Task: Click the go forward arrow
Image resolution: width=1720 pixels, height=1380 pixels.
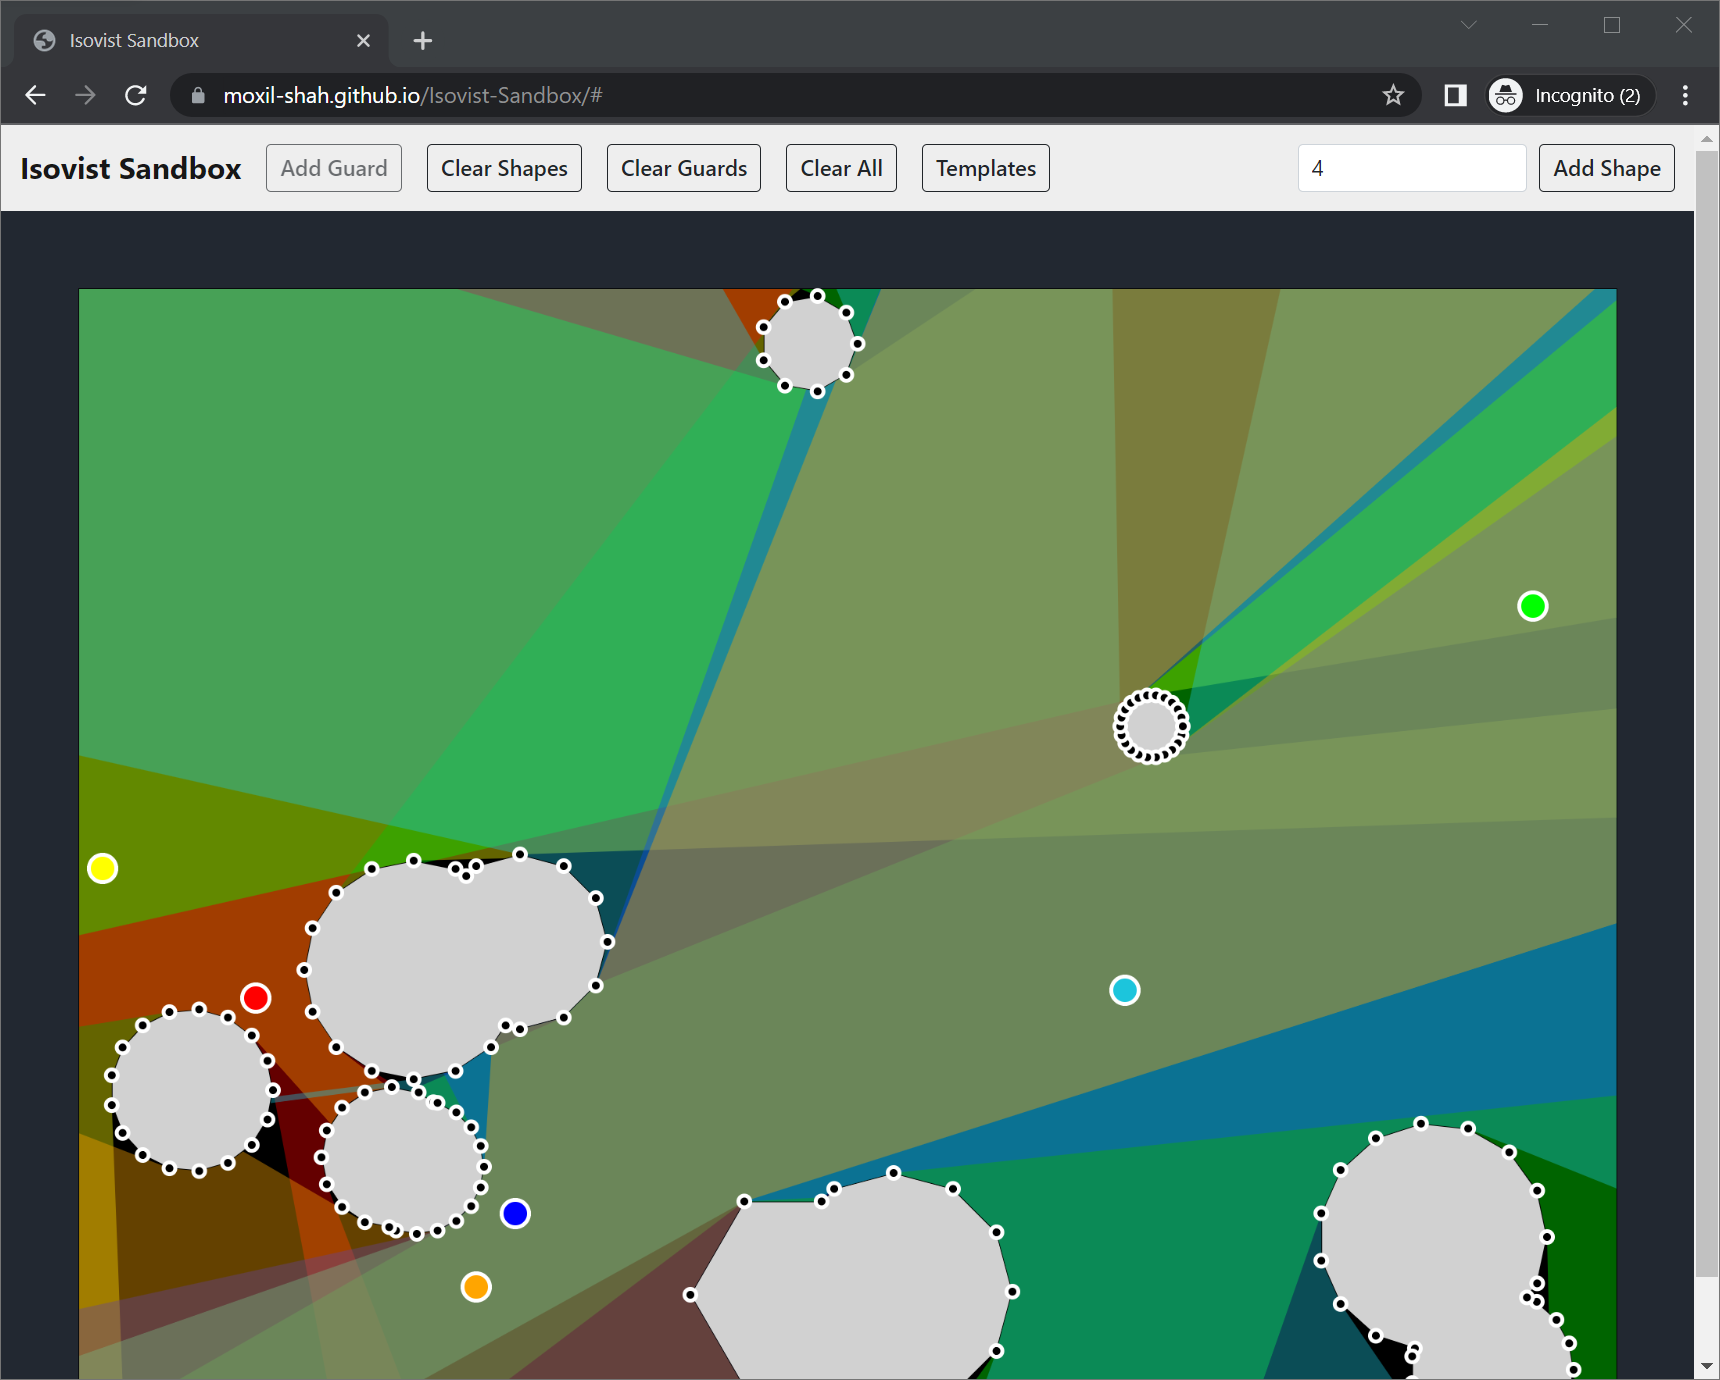Action: (86, 95)
